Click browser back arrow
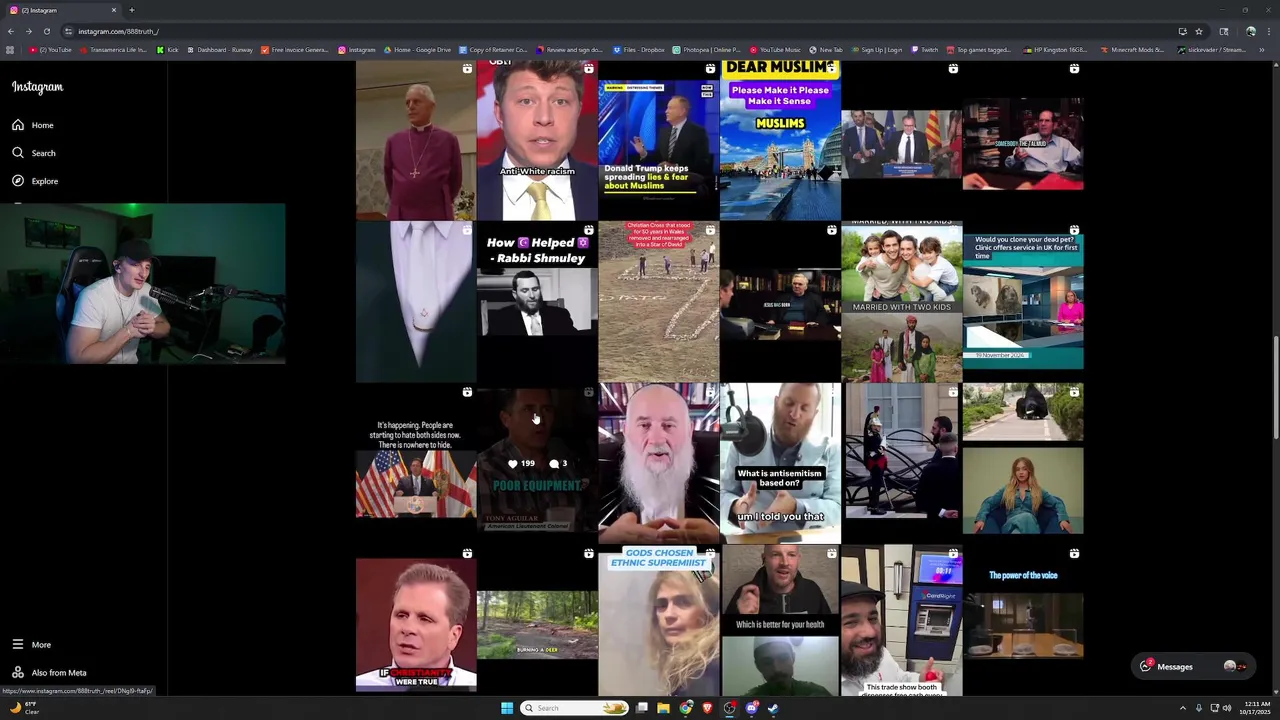The width and height of the screenshot is (1280, 720). 10,31
